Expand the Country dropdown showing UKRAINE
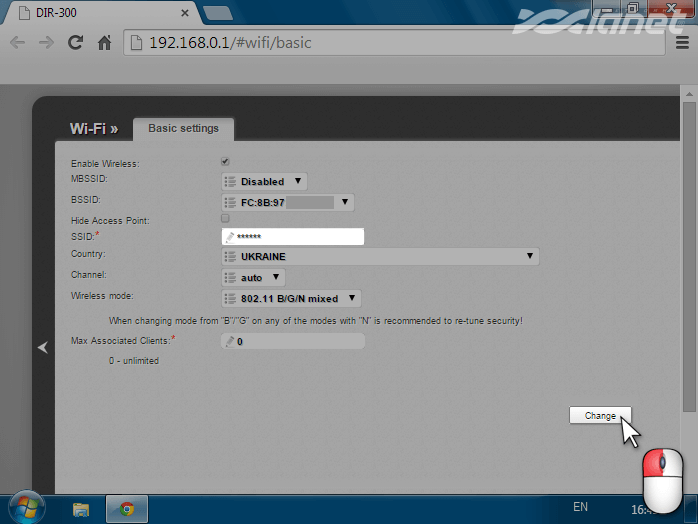 [x=380, y=257]
